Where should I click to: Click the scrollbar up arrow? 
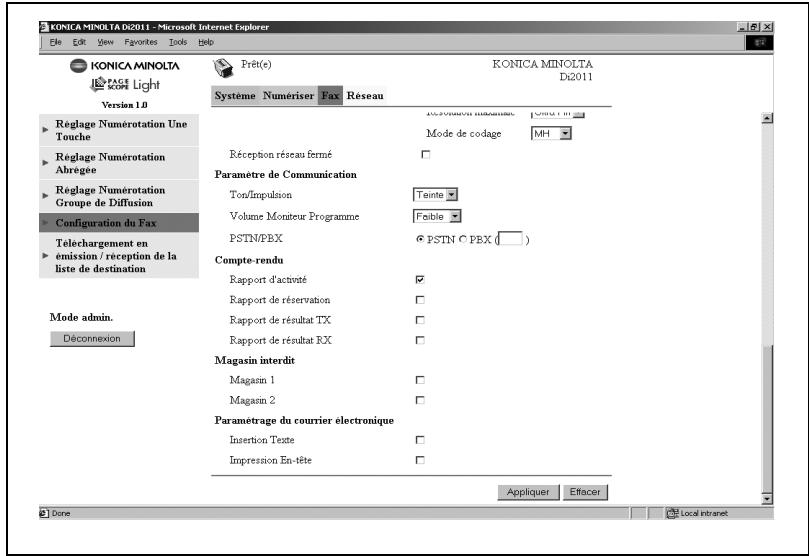(x=767, y=118)
